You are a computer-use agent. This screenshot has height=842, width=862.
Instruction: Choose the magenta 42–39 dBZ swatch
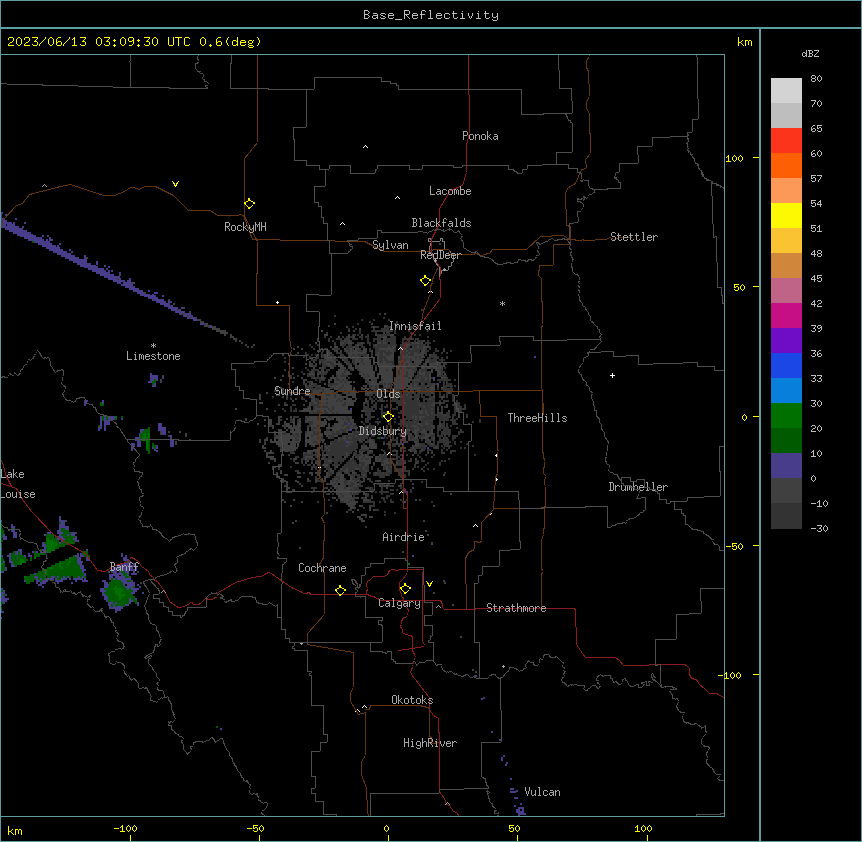click(786, 315)
